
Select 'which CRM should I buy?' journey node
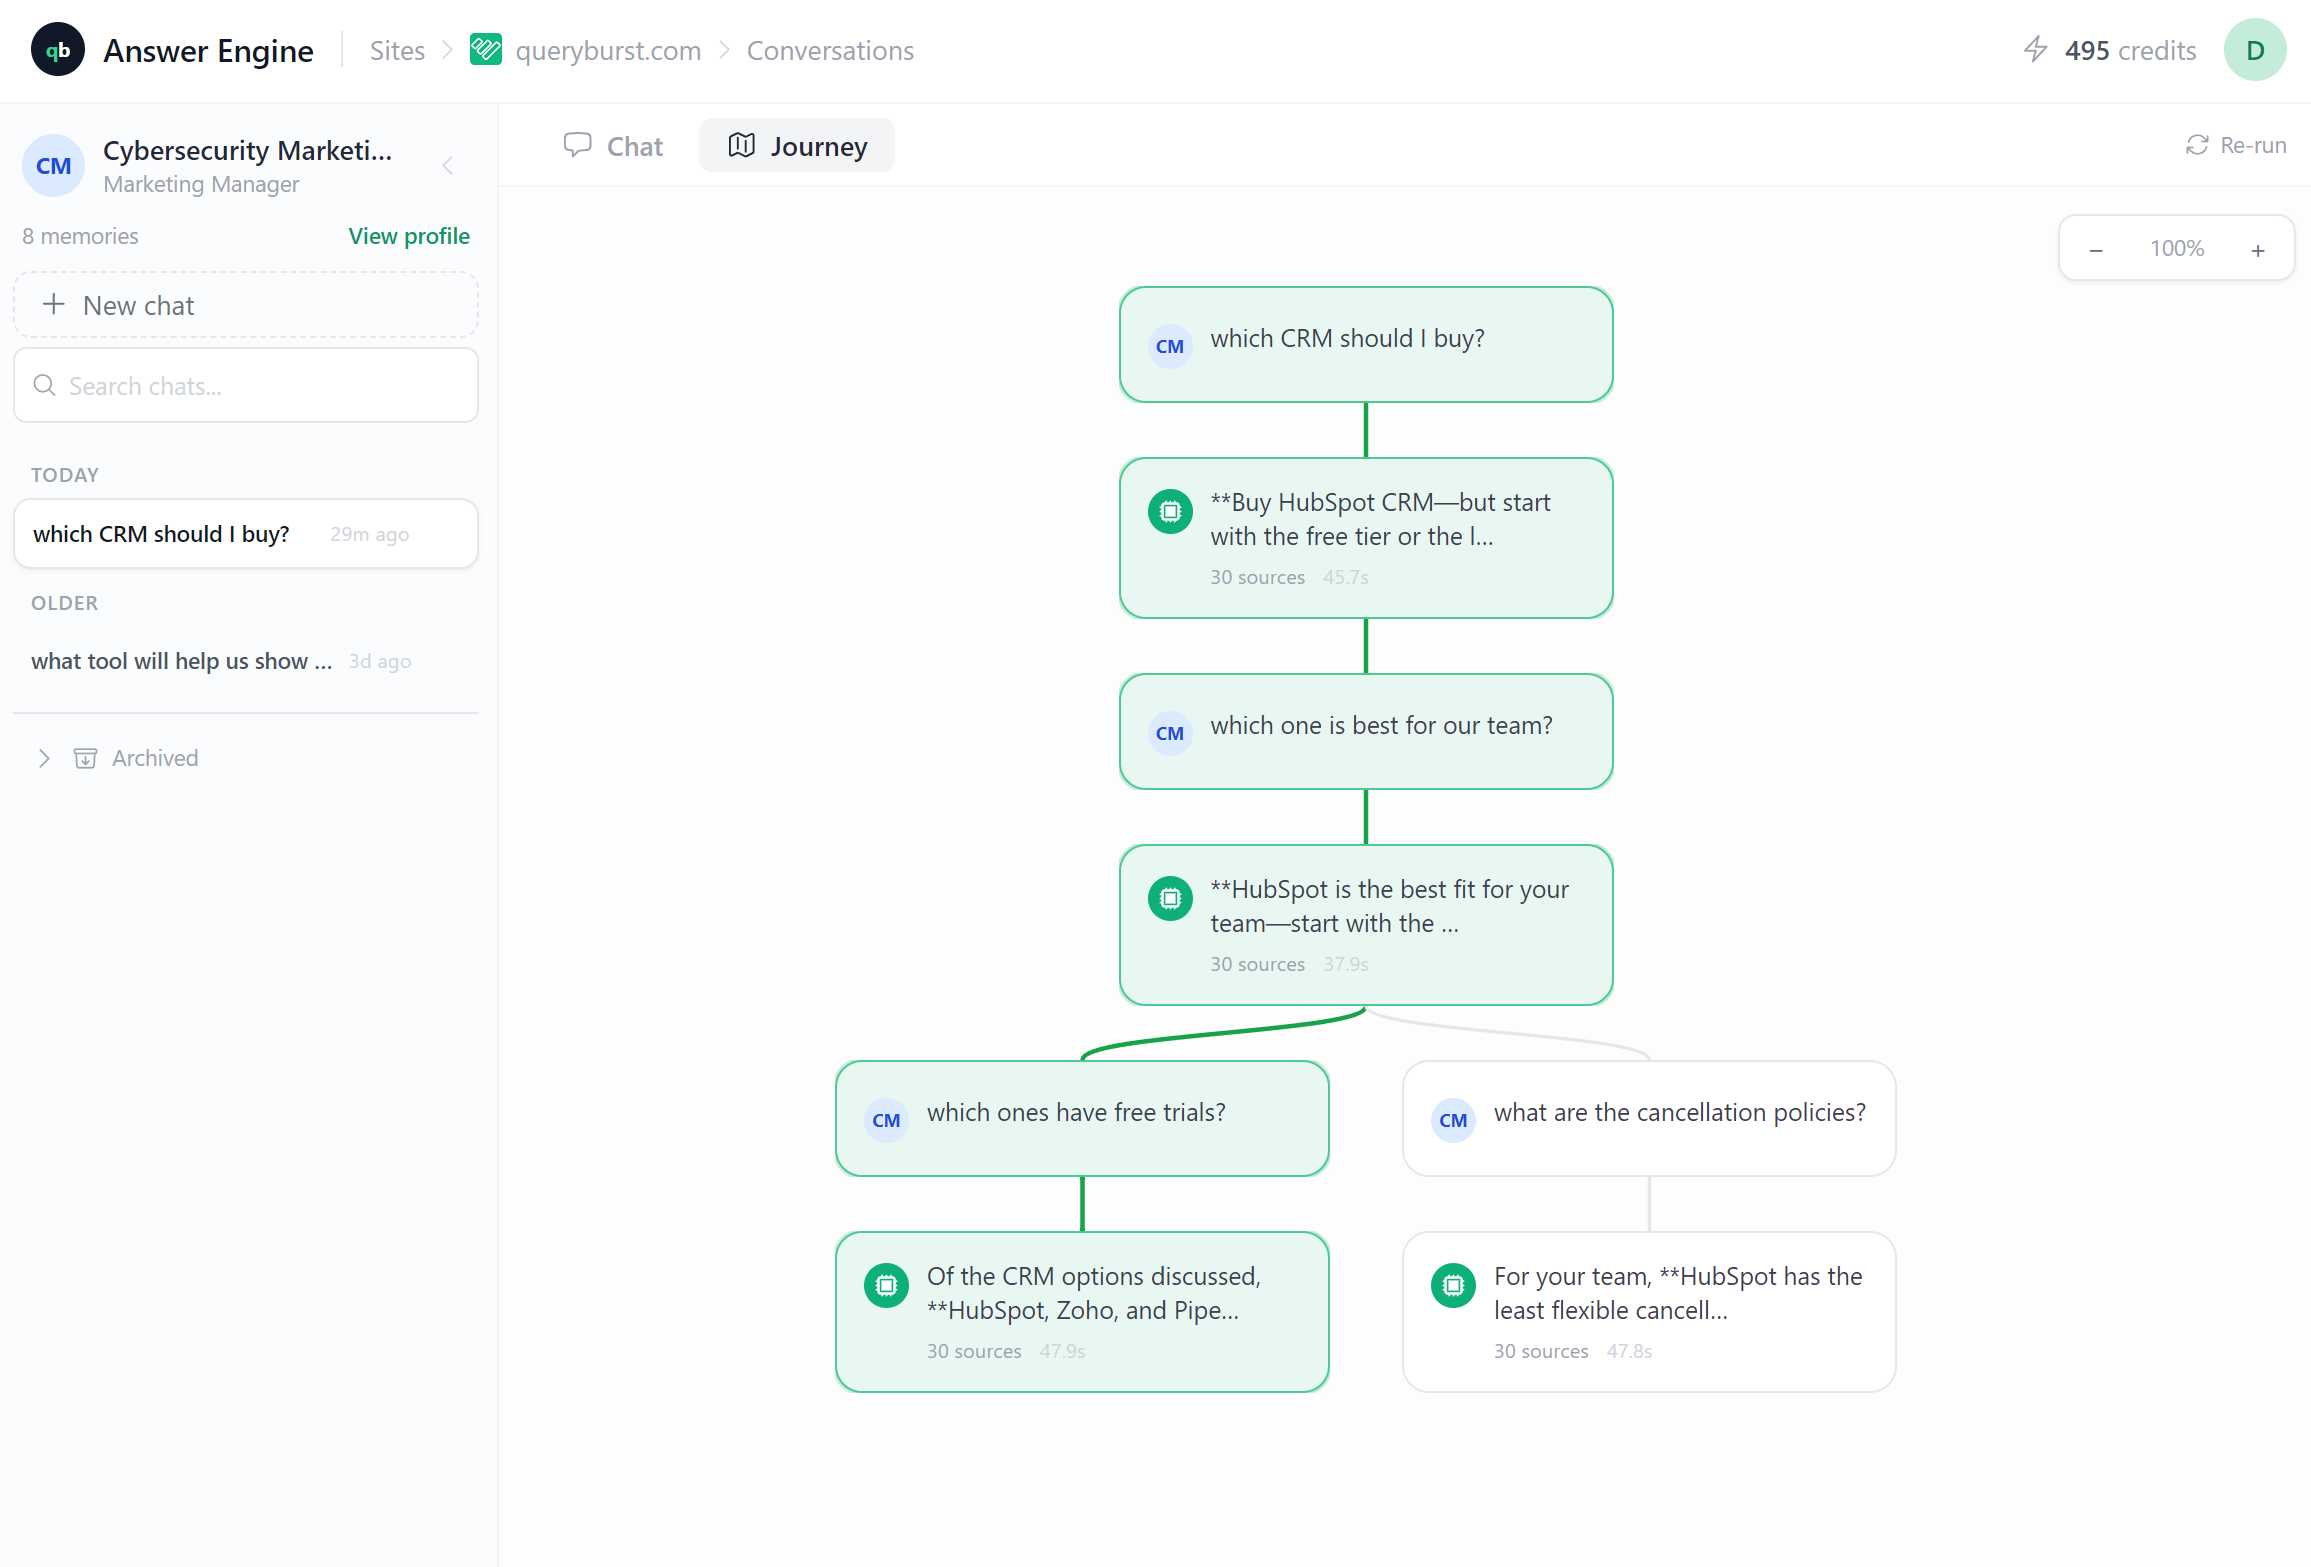coord(1366,345)
